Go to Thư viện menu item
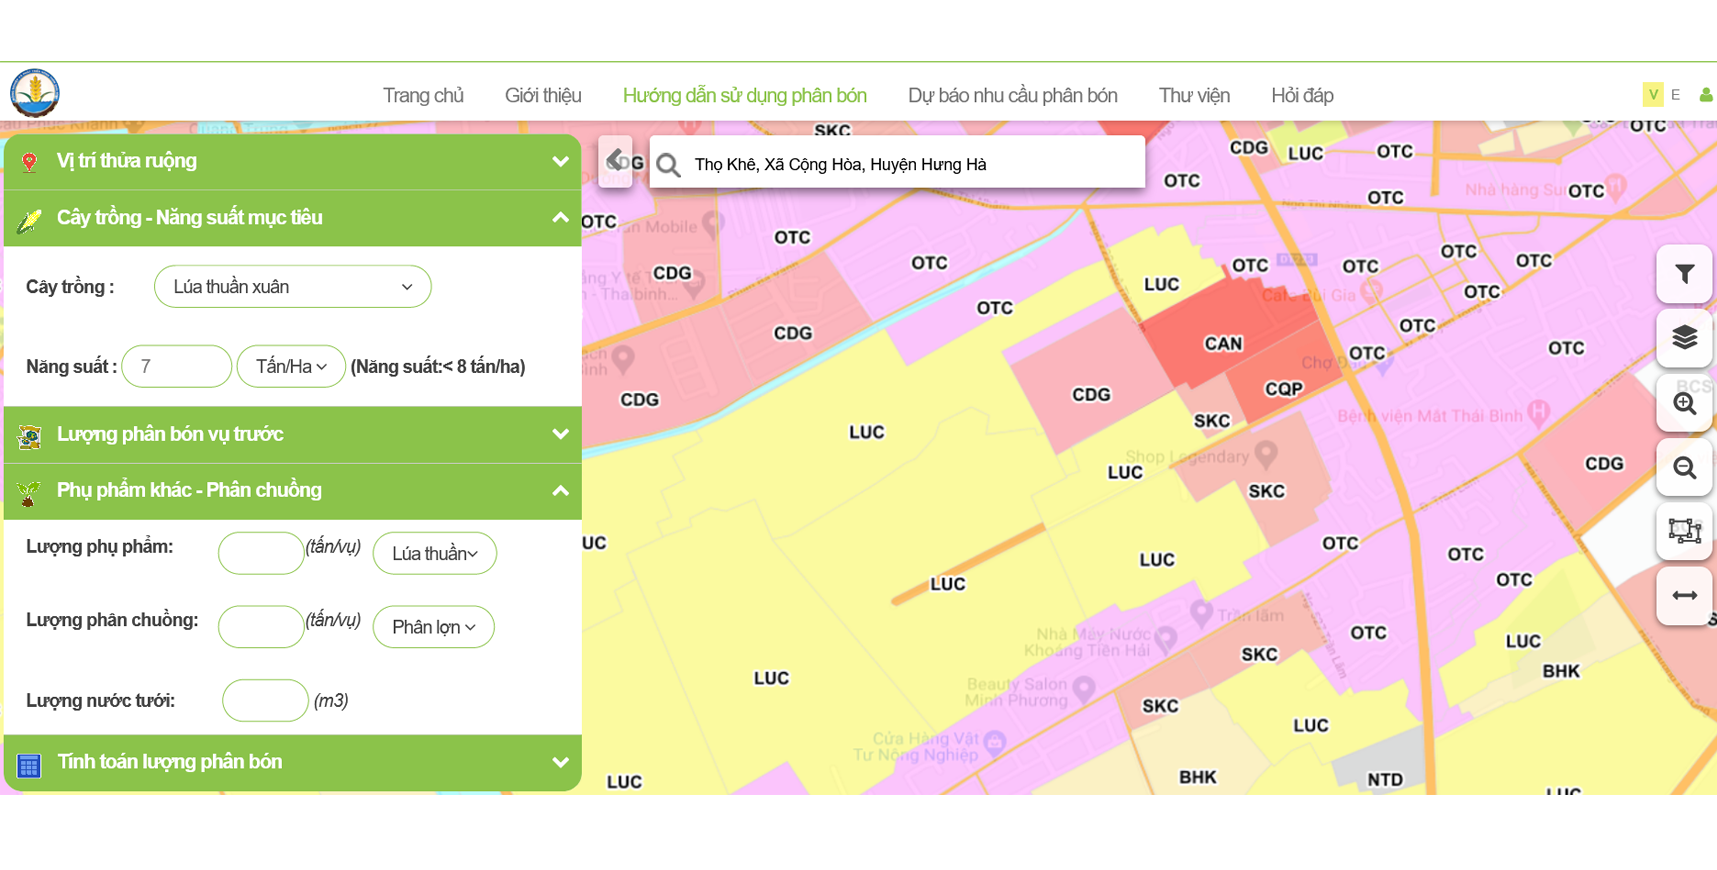 pyautogui.click(x=1194, y=96)
